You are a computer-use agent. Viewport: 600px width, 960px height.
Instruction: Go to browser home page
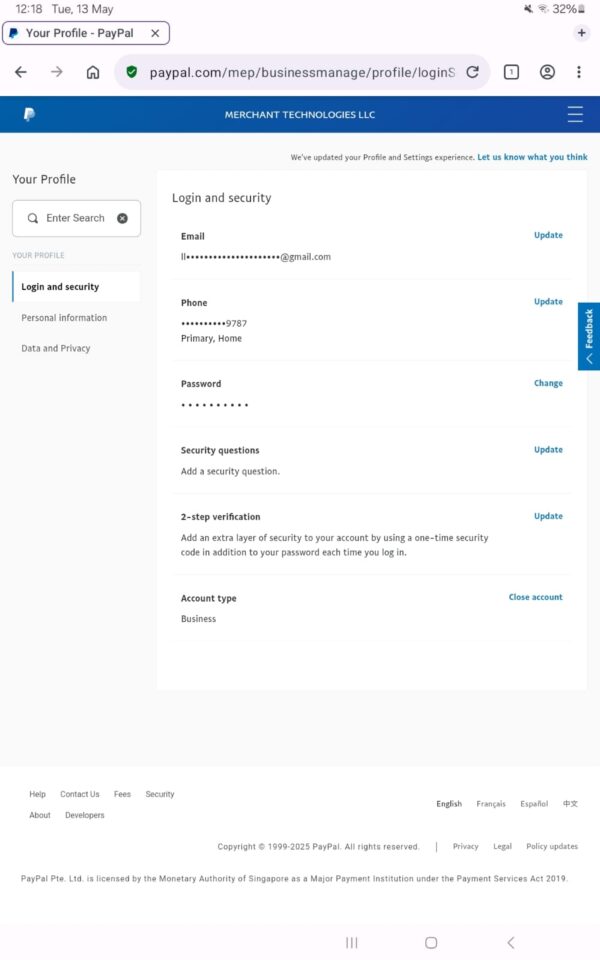coord(93,72)
